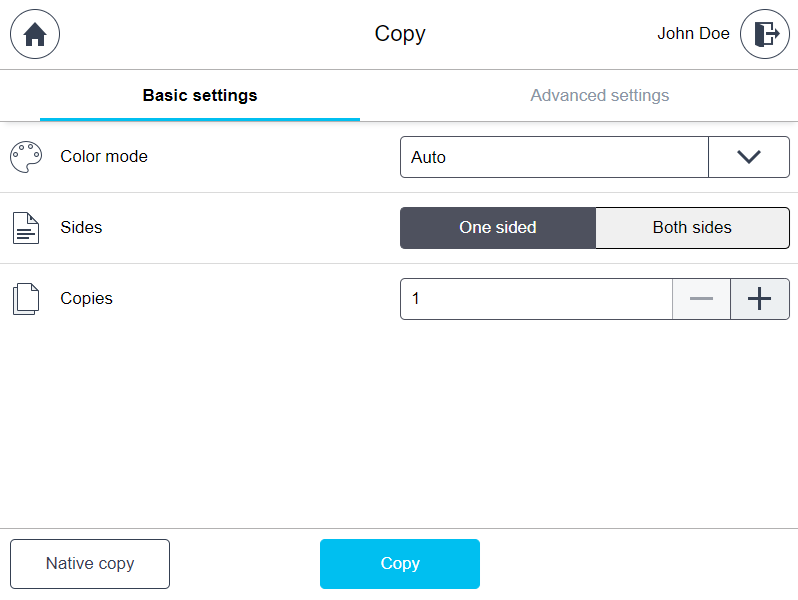Click the Copies number input field
The height and width of the screenshot is (600, 798).
536,299
